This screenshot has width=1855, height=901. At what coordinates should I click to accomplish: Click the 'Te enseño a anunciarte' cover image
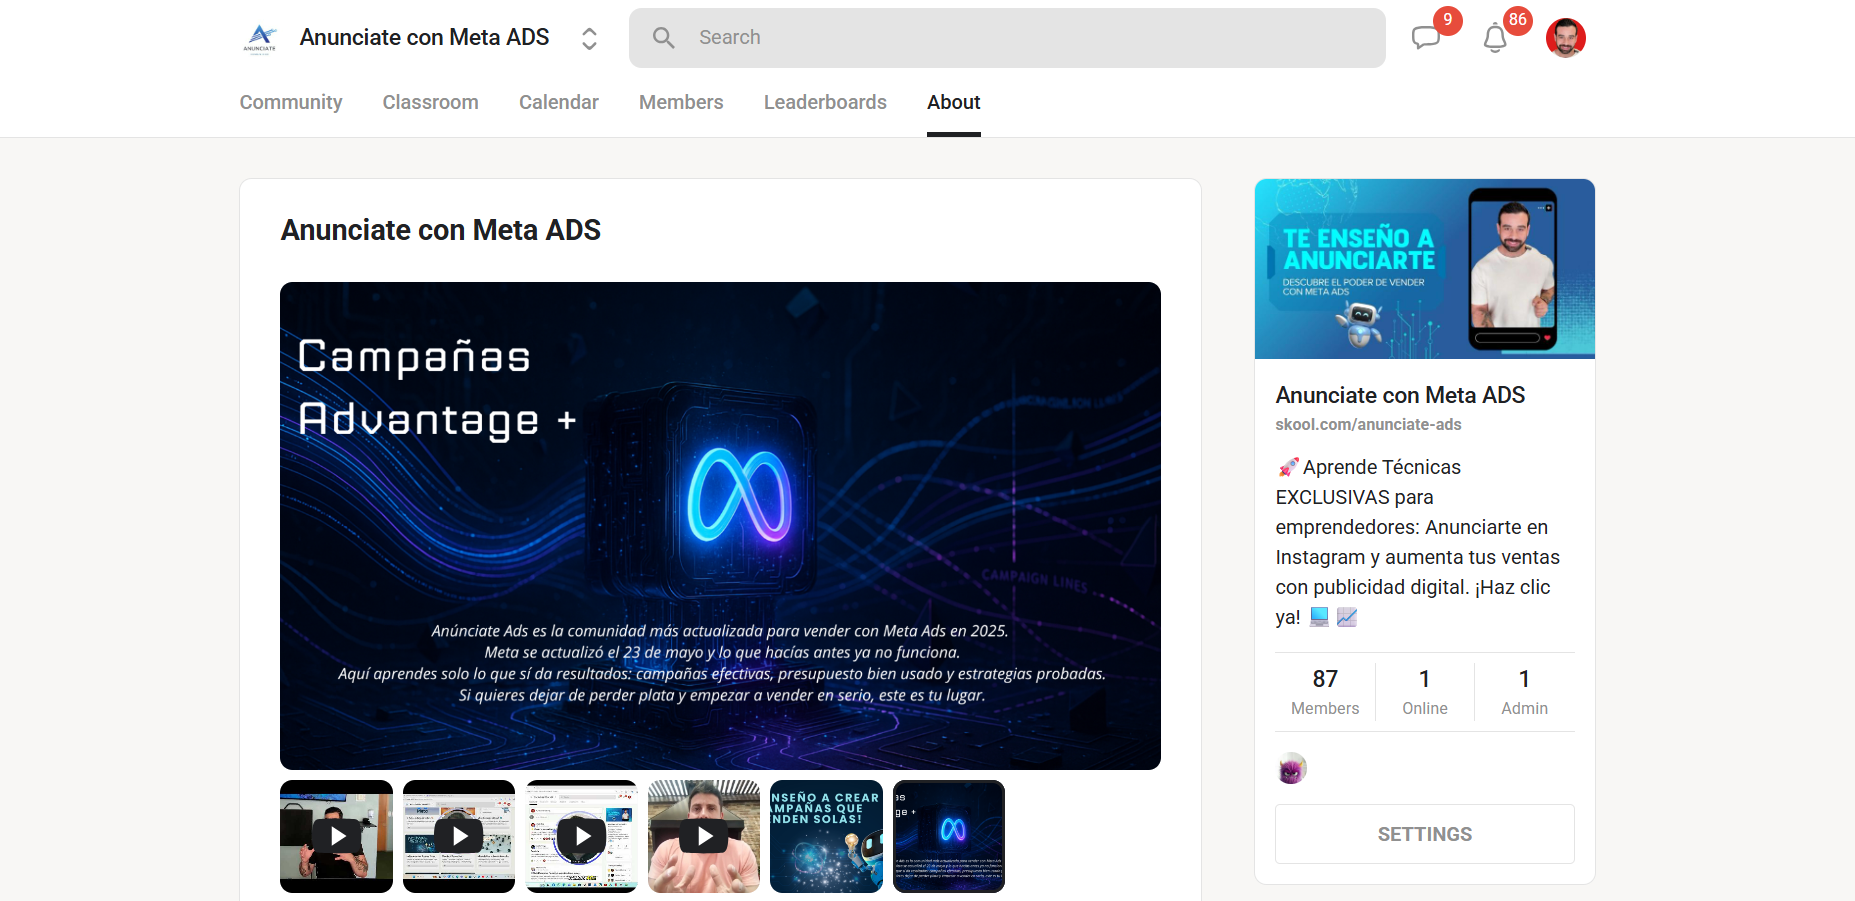pyautogui.click(x=1425, y=269)
